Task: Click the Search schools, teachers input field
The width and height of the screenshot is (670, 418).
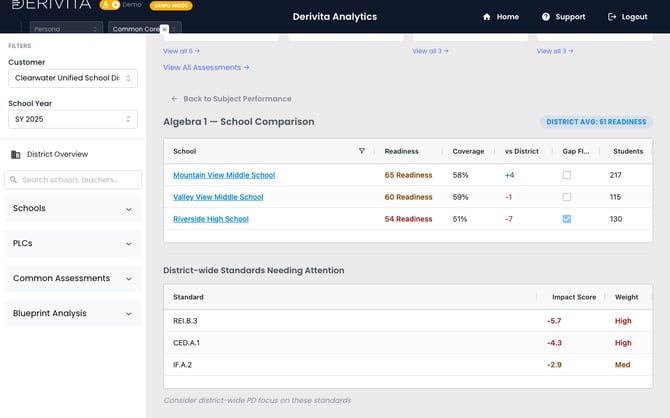Action: click(73, 180)
